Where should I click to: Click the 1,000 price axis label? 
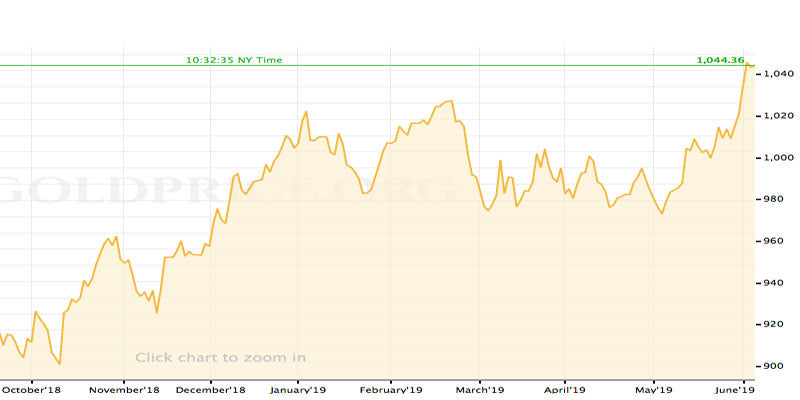(x=779, y=158)
